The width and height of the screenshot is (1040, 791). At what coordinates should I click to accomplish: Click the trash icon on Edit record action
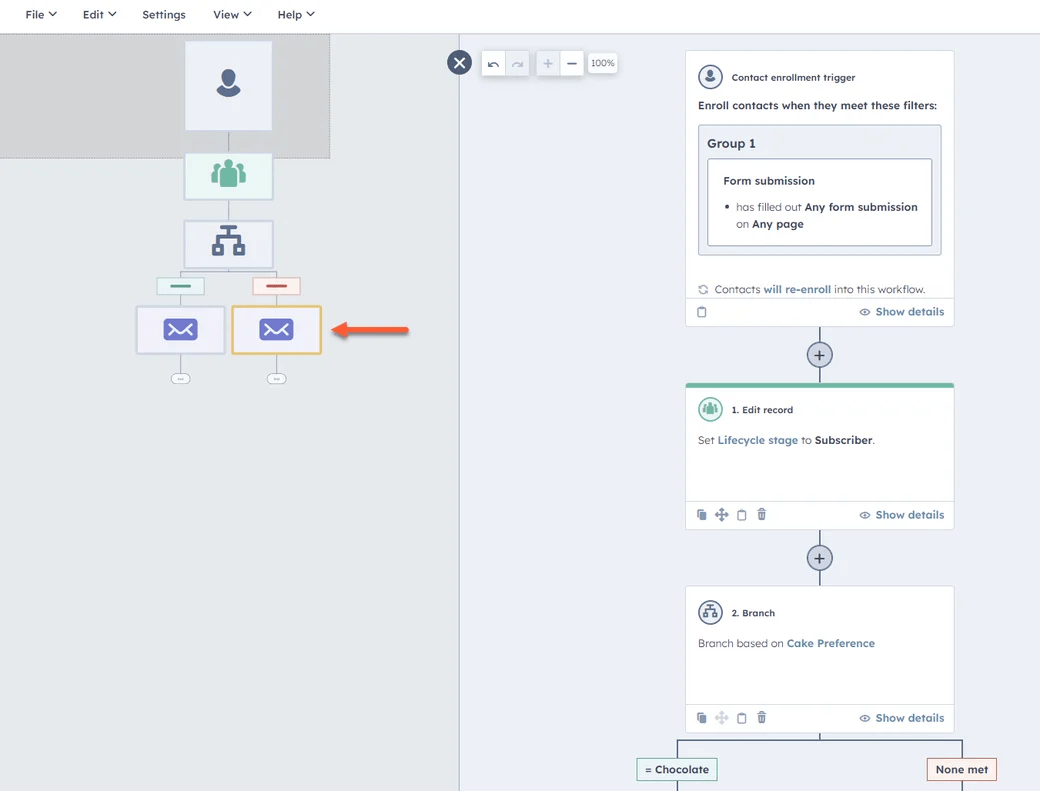[762, 515]
